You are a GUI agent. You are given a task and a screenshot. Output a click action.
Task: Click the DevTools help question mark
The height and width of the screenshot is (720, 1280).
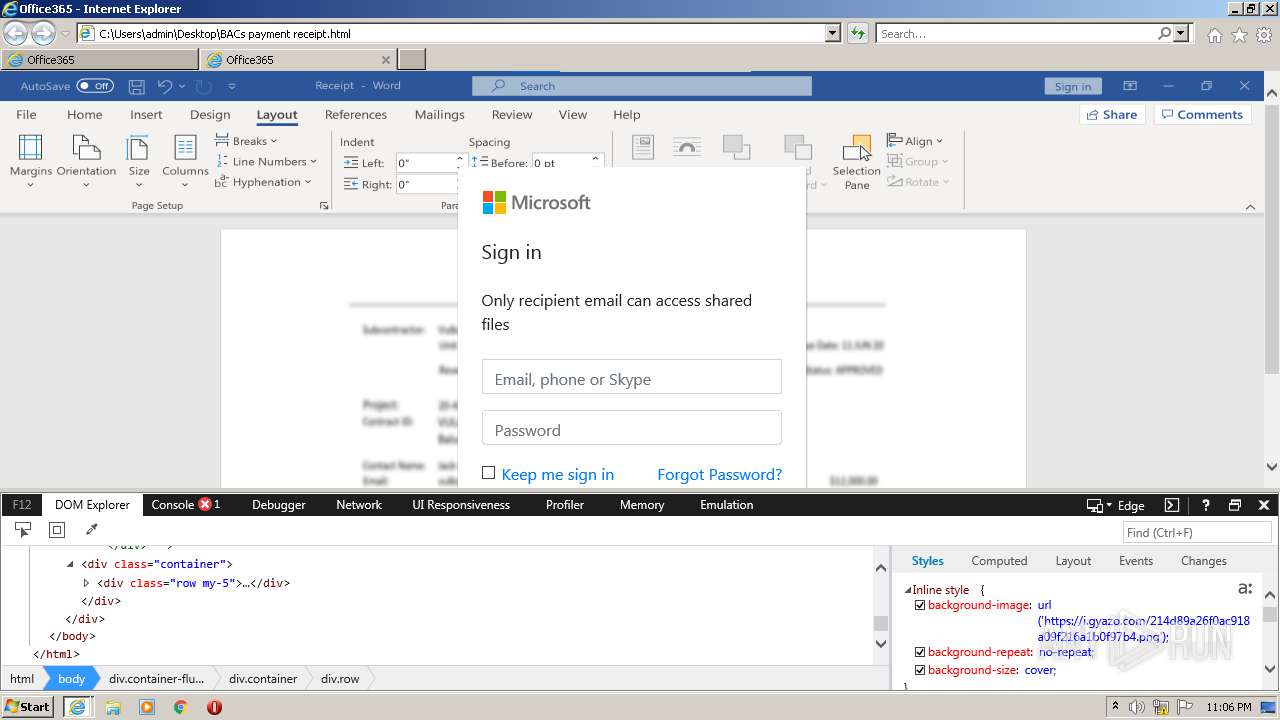[x=1206, y=505]
